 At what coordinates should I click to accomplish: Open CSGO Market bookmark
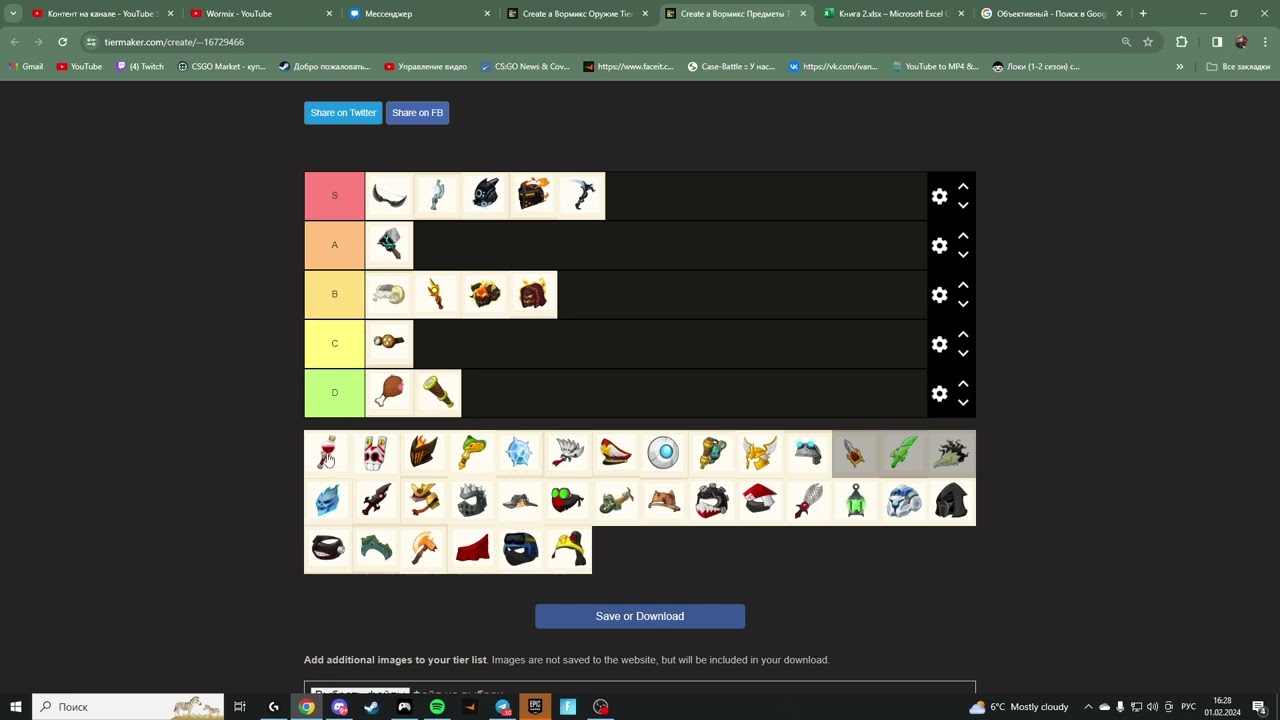coord(221,67)
